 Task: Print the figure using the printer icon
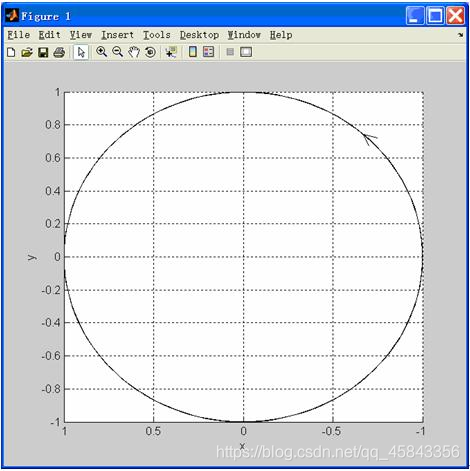pyautogui.click(x=59, y=52)
